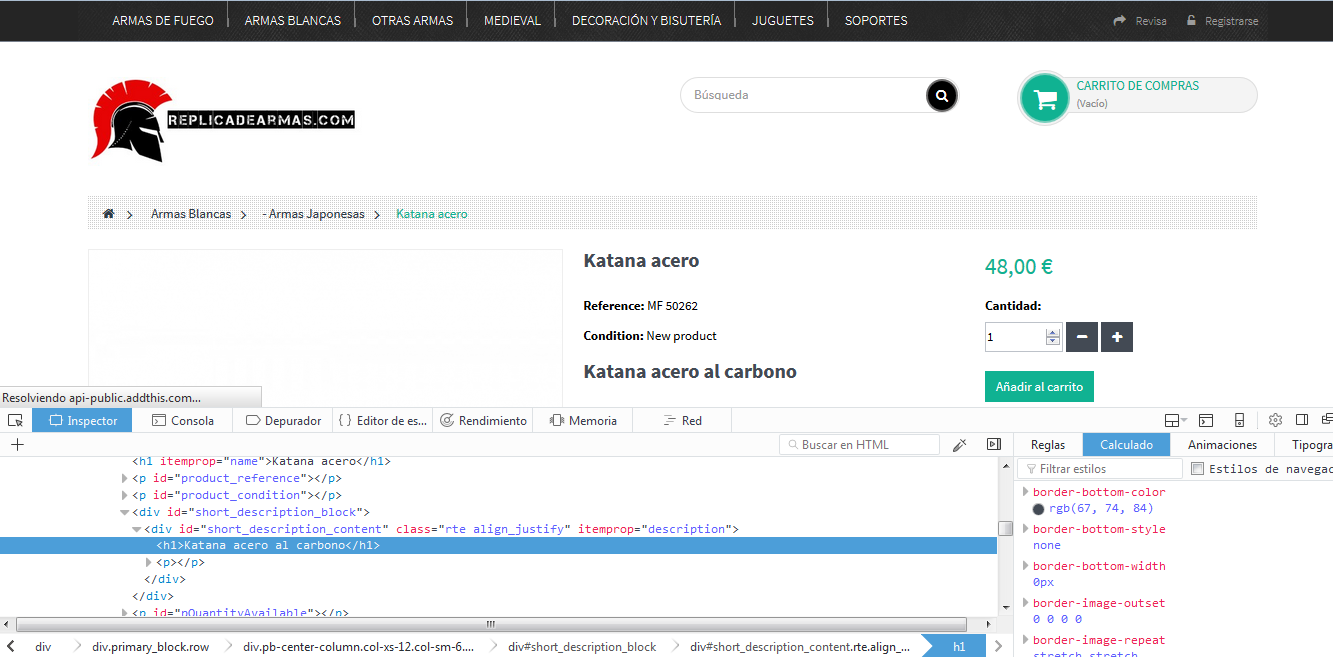
Task: Click the black search magnifier button
Action: 942,96
